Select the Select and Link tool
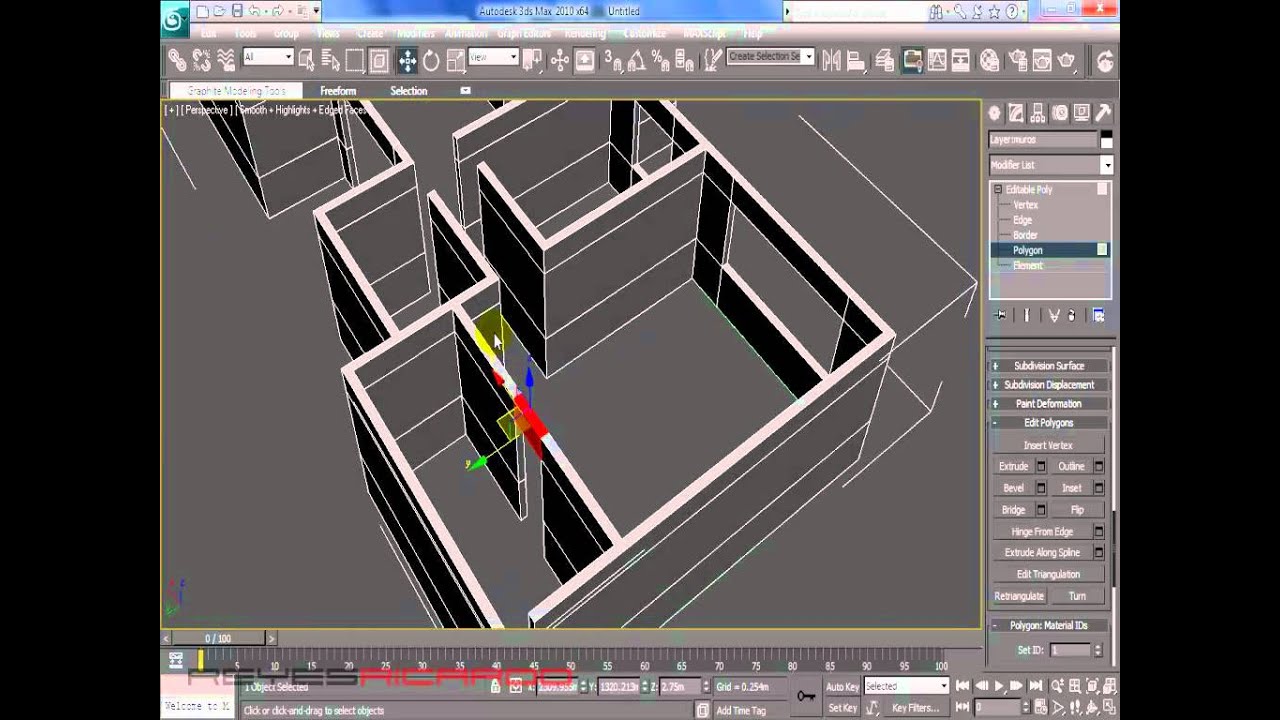The height and width of the screenshot is (720, 1280). 177,61
